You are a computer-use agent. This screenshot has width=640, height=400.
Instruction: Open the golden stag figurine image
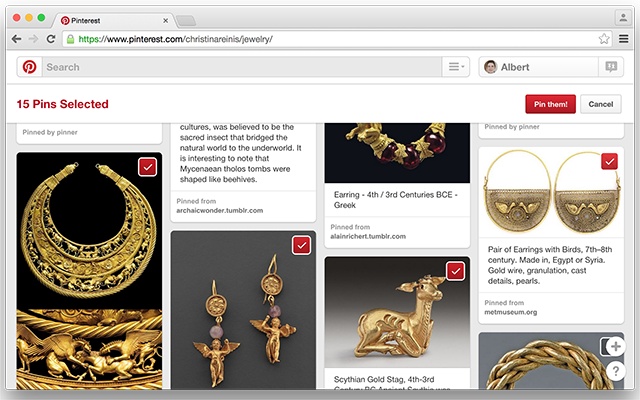[x=397, y=312]
